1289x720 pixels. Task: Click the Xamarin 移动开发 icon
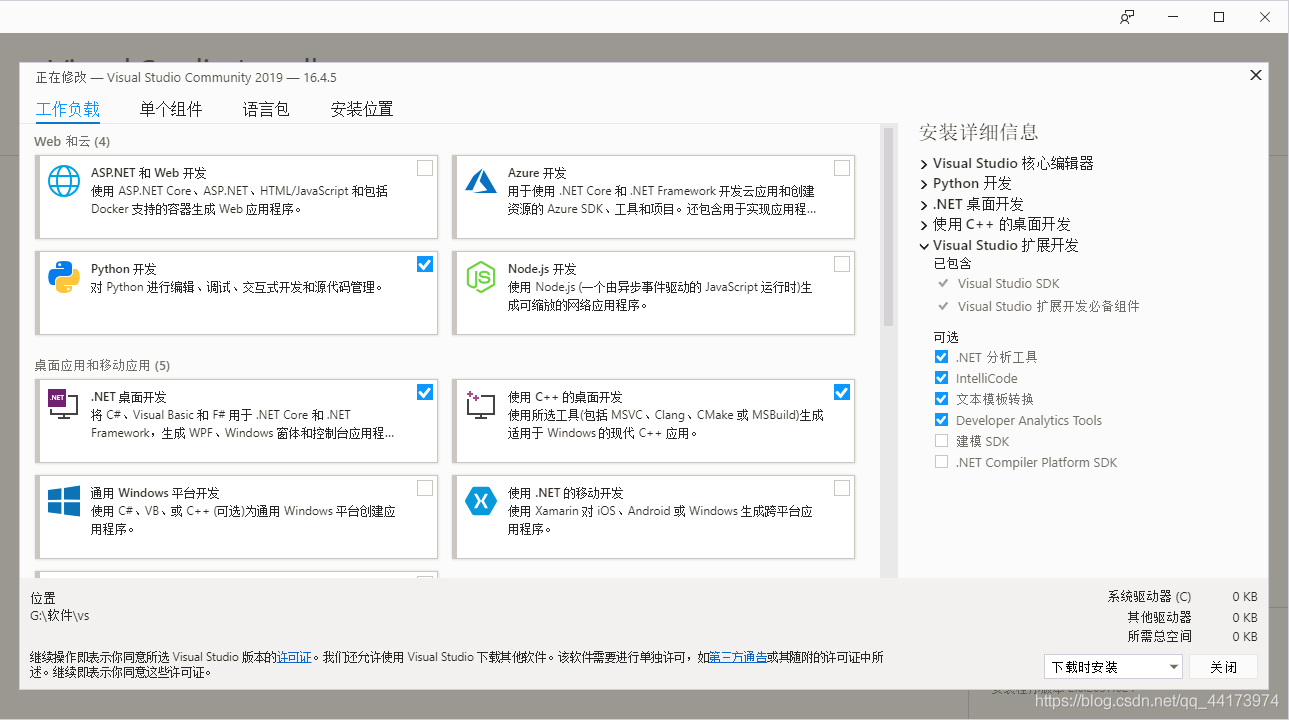480,503
